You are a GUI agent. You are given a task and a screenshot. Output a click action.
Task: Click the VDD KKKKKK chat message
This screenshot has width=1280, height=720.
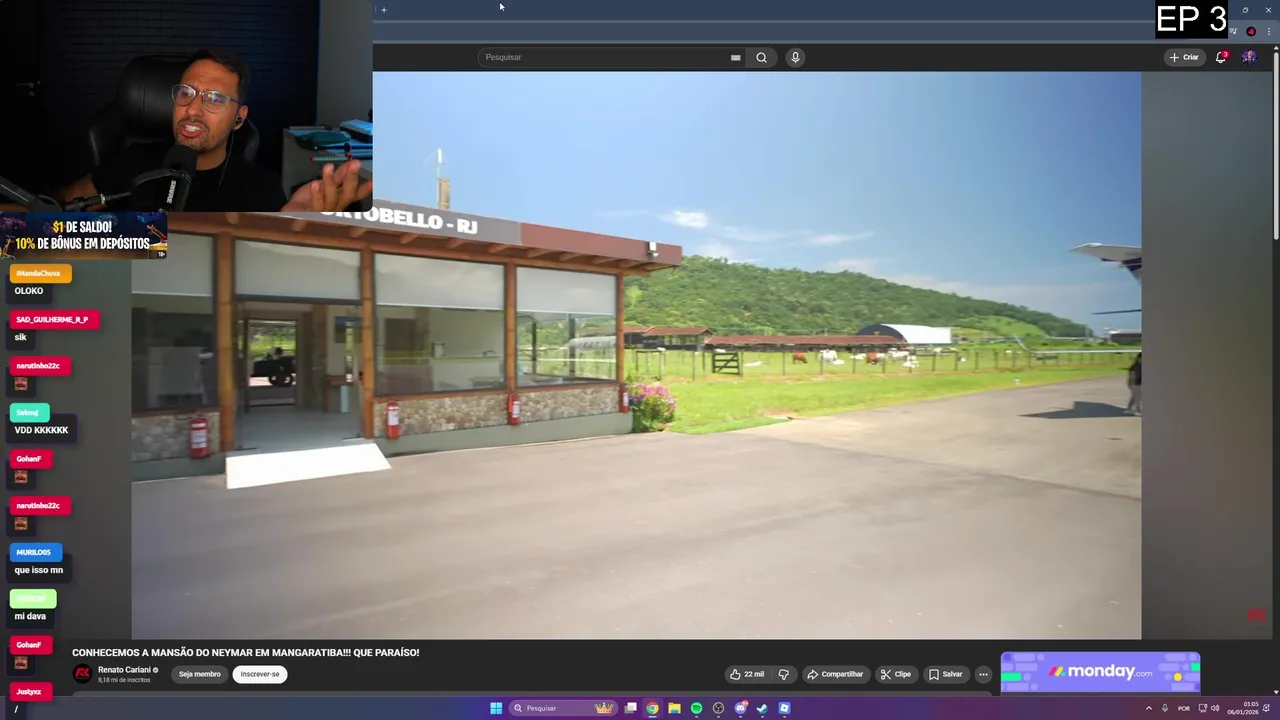click(x=41, y=430)
